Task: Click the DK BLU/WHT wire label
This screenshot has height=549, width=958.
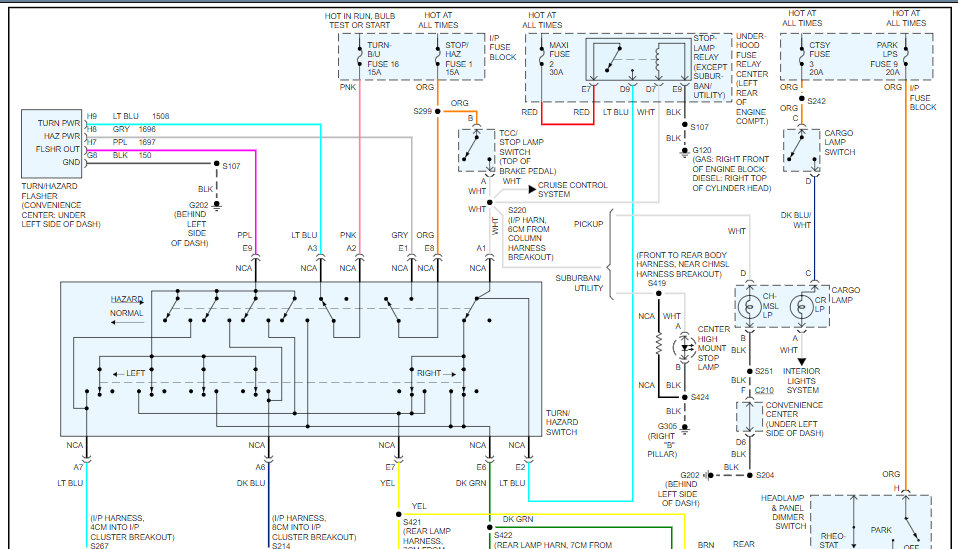Action: point(796,220)
